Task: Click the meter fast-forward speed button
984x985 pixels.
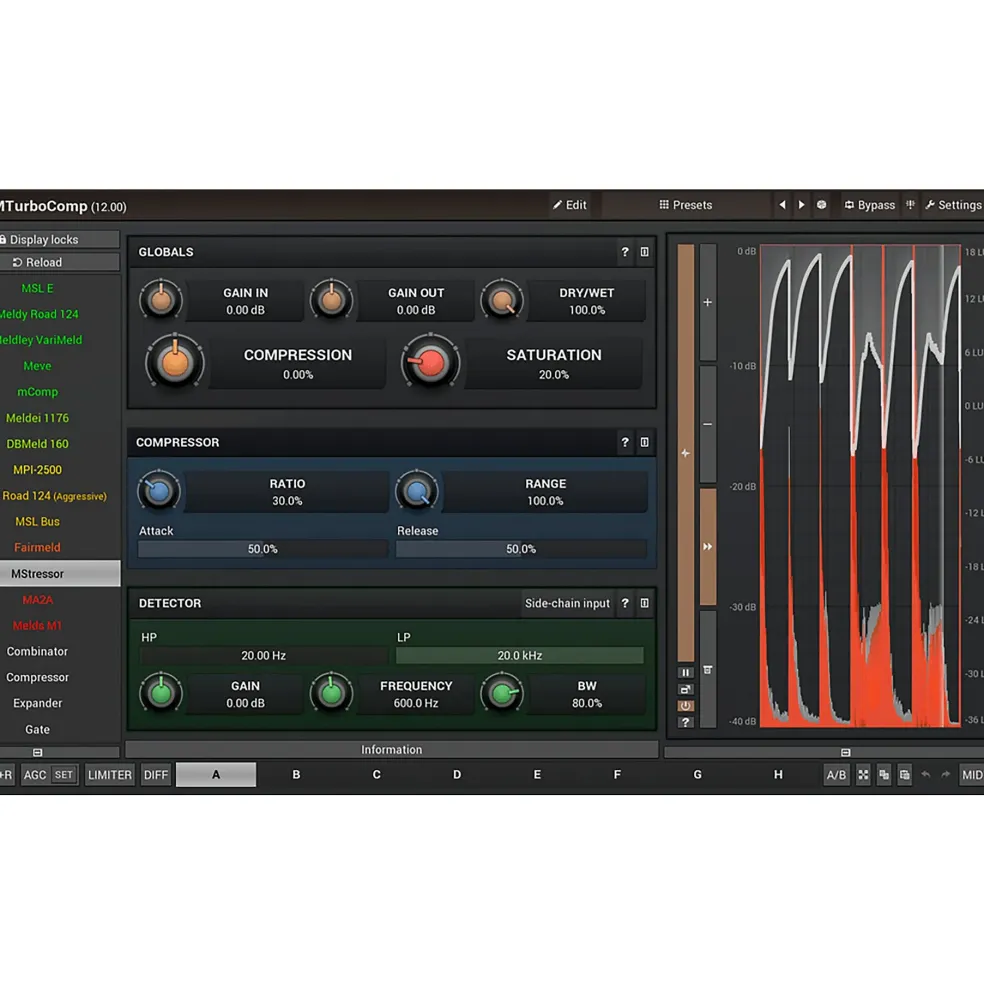Action: [708, 547]
